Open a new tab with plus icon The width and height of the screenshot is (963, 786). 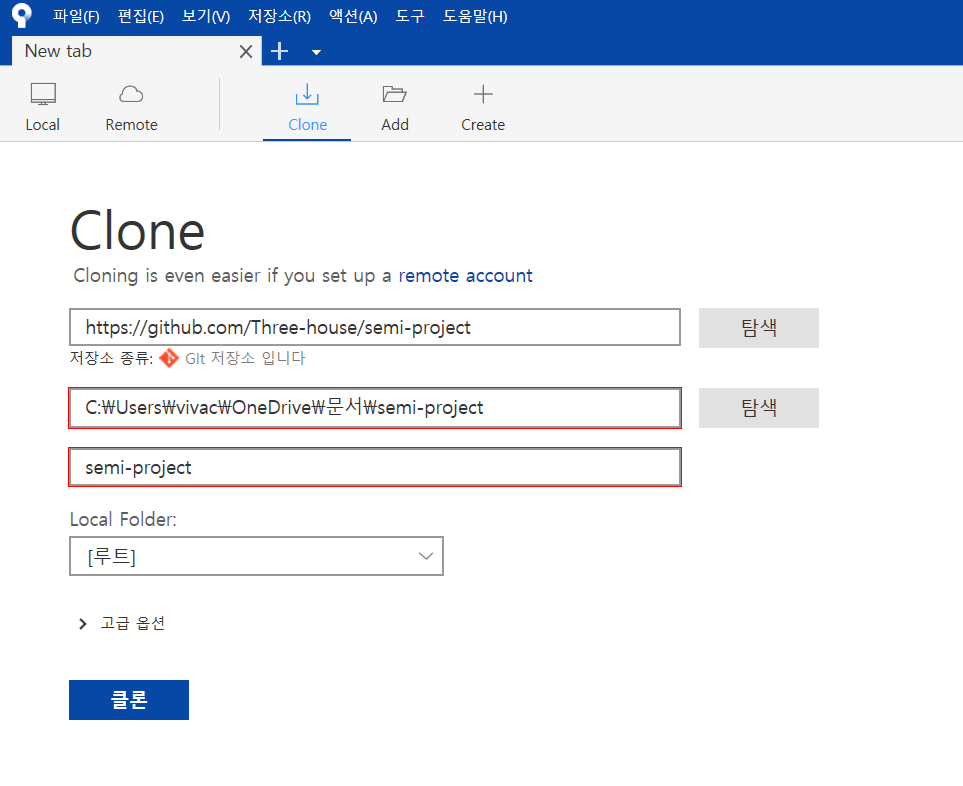[279, 51]
